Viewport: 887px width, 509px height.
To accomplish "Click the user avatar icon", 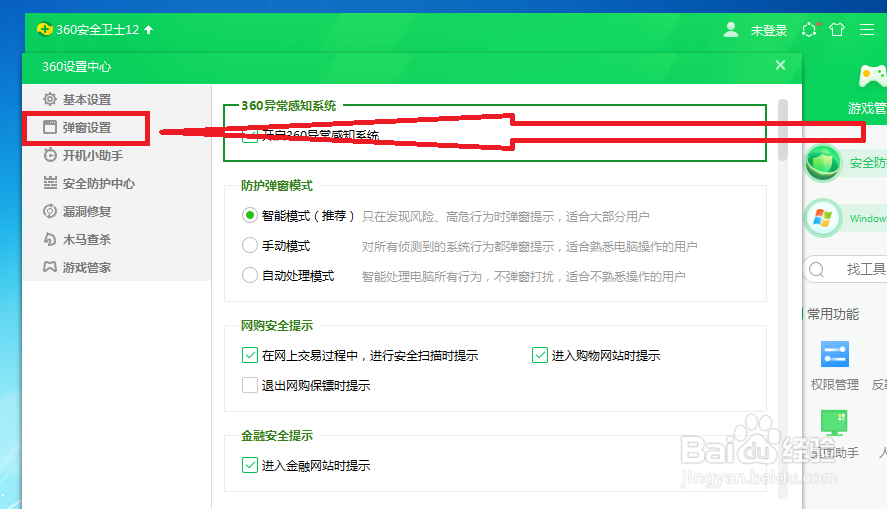I will (x=731, y=29).
